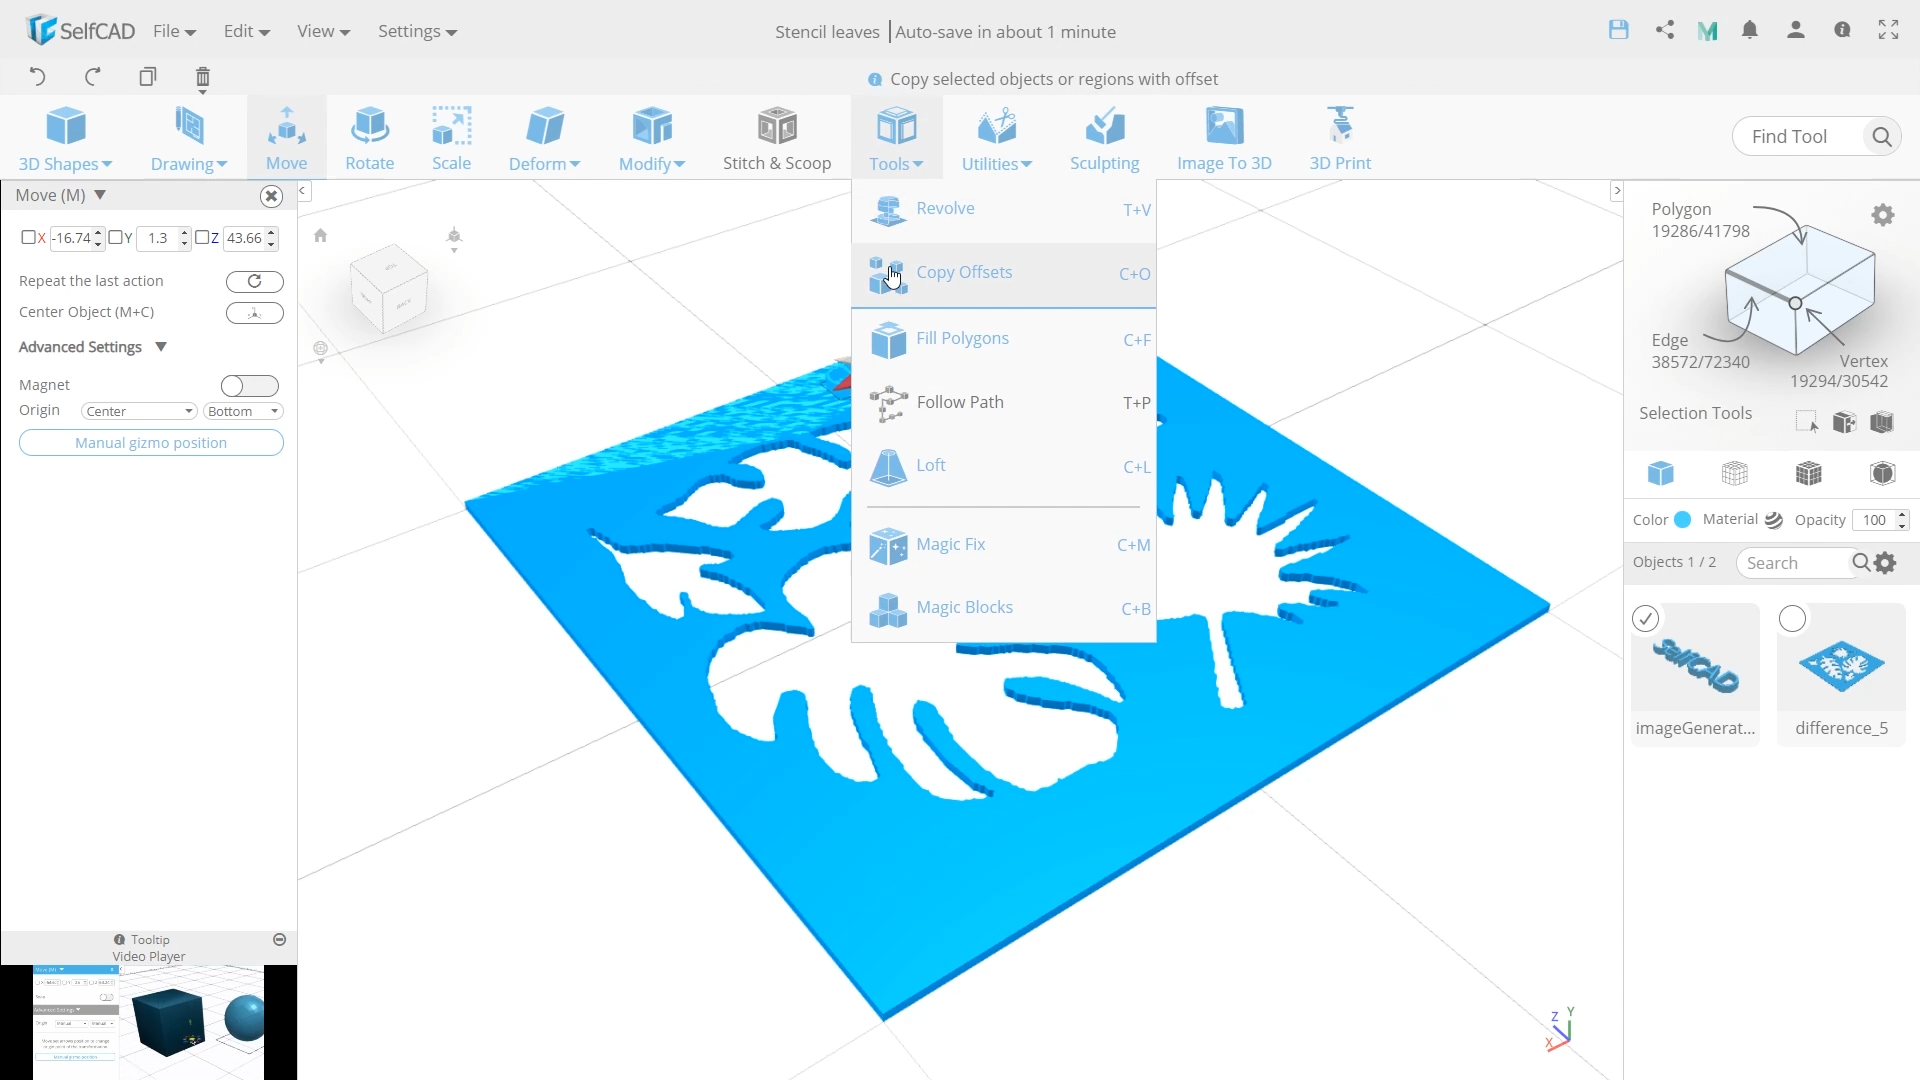Screen dimensions: 1920x1080
Task: Open the 3D Print tool
Action: click(1340, 138)
